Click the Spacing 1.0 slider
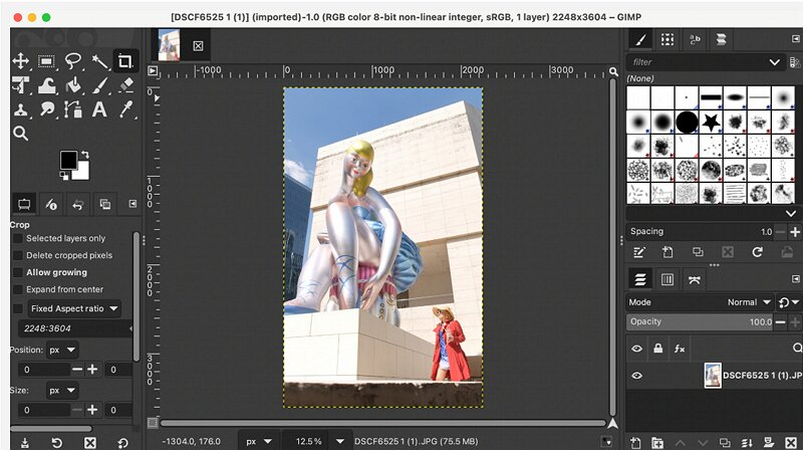 700,232
